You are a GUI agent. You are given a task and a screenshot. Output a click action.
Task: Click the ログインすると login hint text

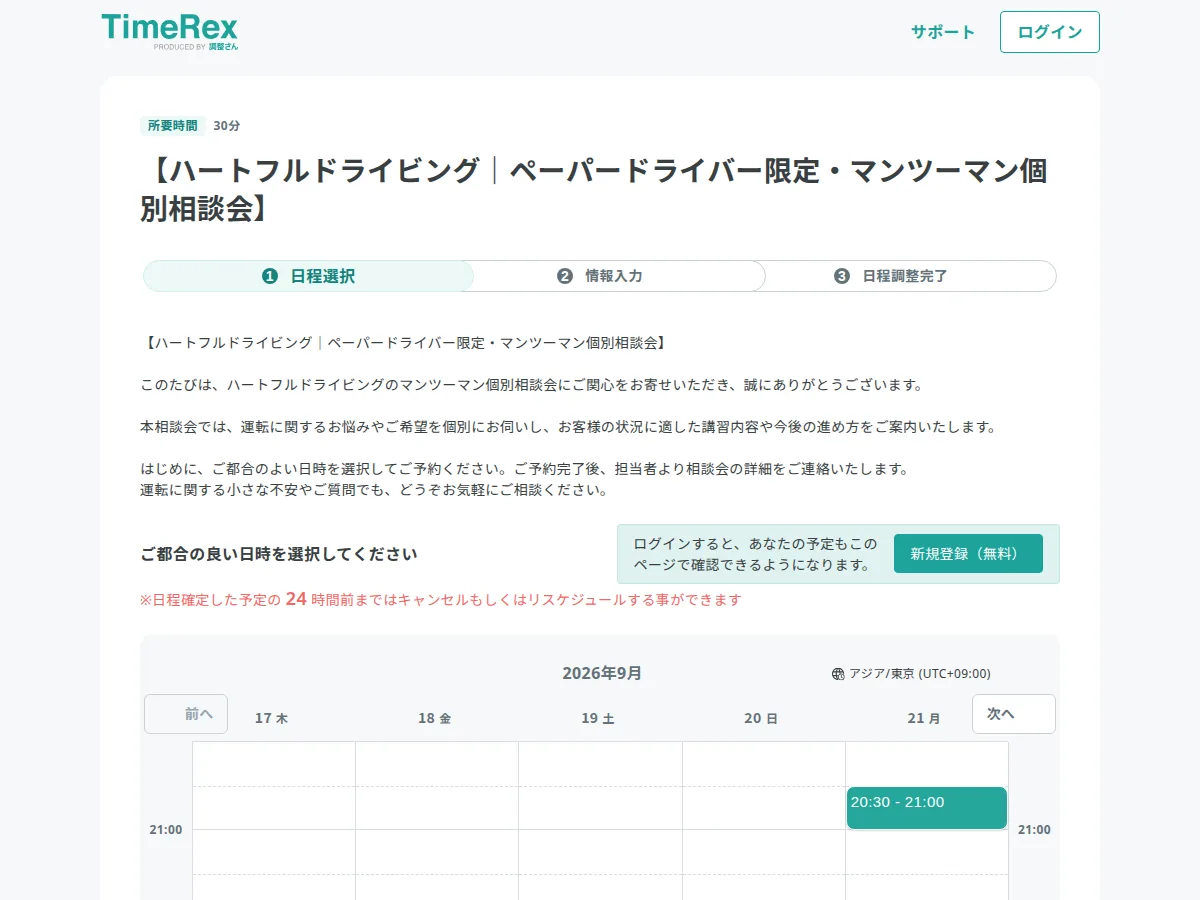point(755,554)
